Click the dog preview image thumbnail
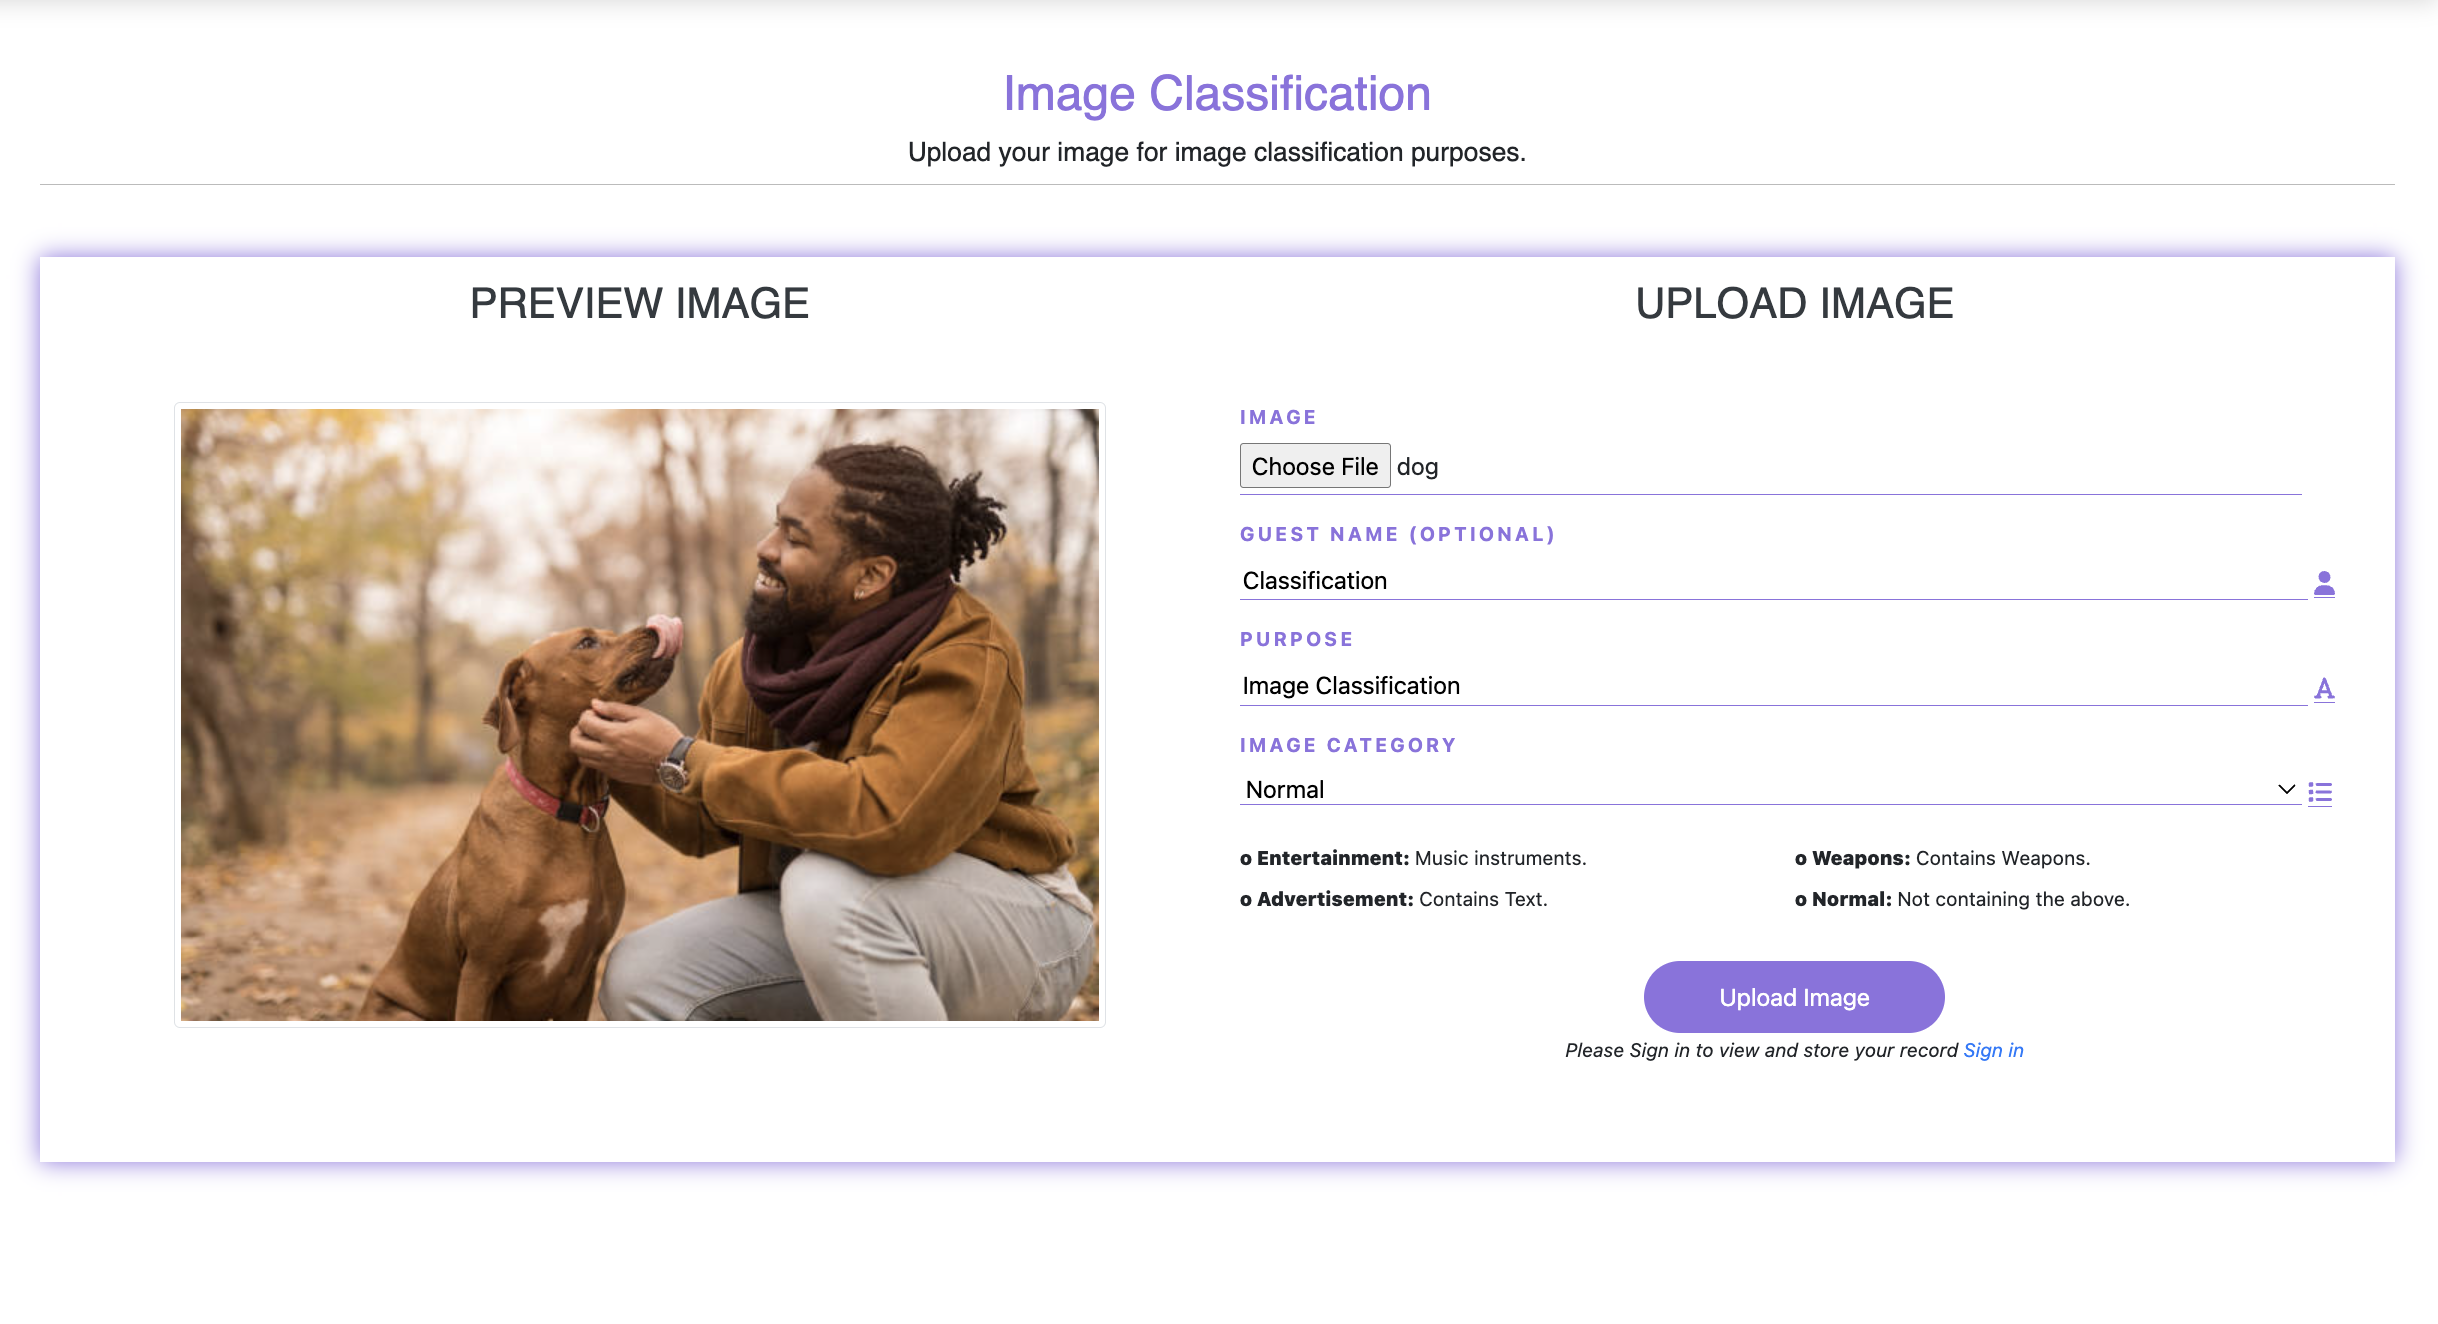This screenshot has height=1324, width=2438. (x=640, y=715)
